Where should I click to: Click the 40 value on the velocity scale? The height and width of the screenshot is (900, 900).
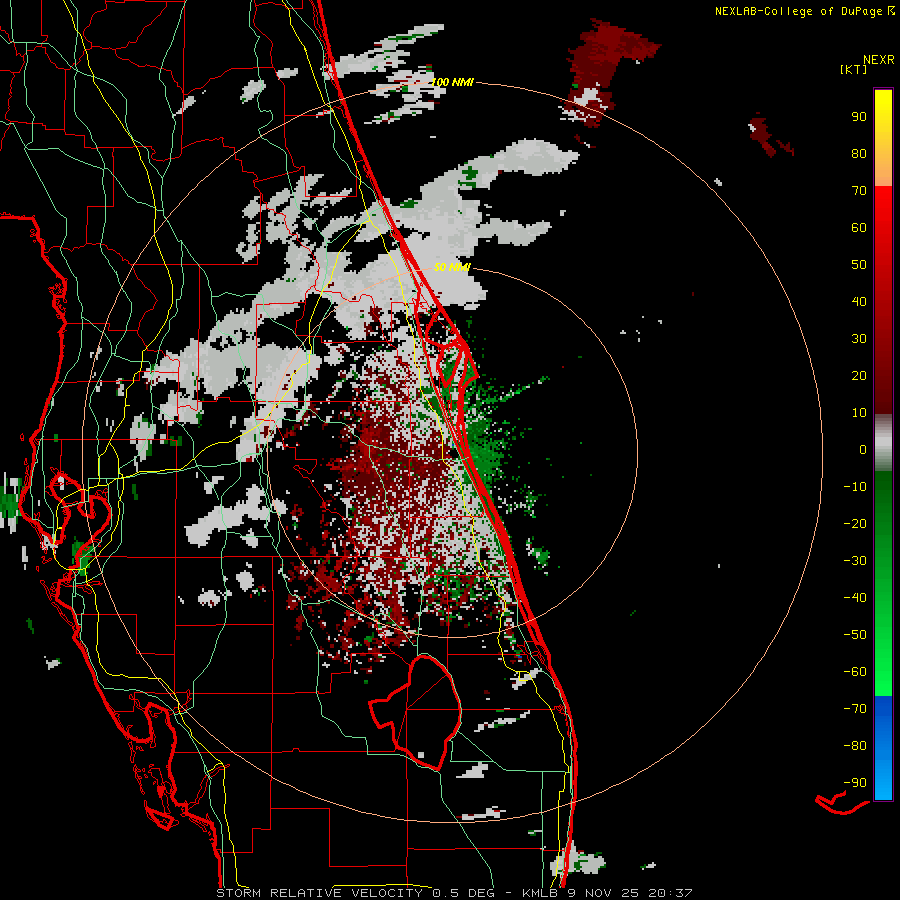[x=859, y=302]
